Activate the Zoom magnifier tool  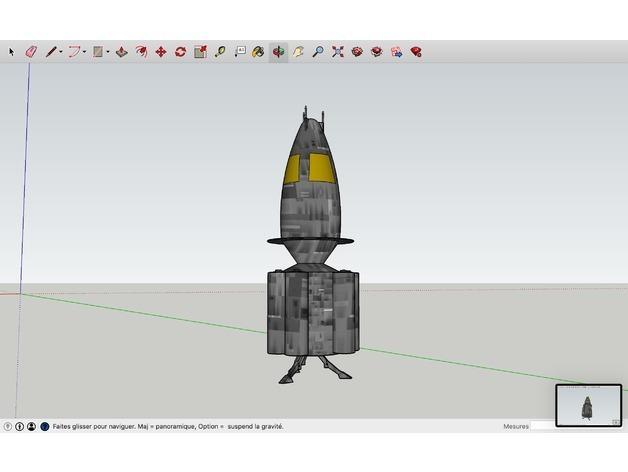318,52
